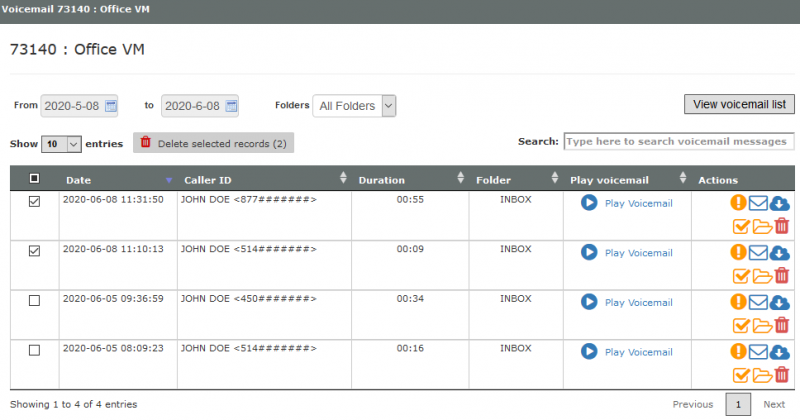Click the red trash icon for the 11:10:13 voicemail
The image size is (800, 420).
click(782, 275)
